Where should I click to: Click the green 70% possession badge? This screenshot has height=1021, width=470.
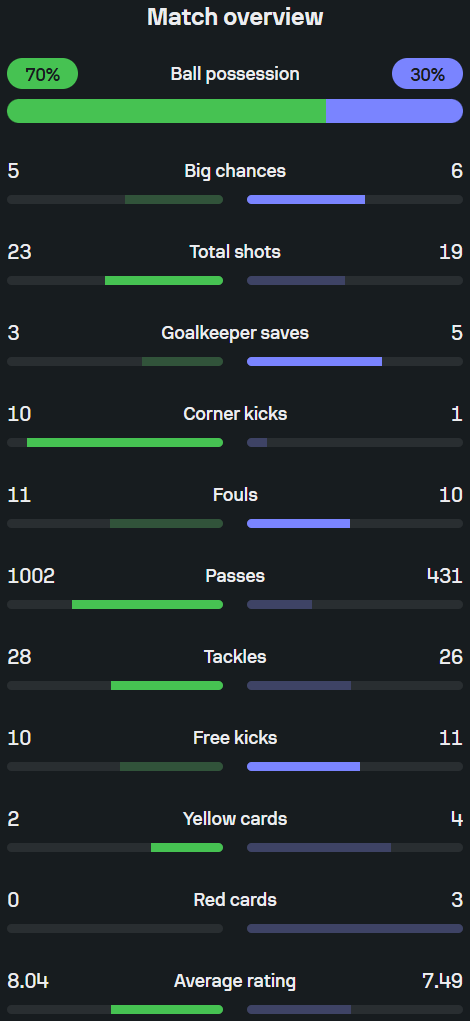pos(42,74)
